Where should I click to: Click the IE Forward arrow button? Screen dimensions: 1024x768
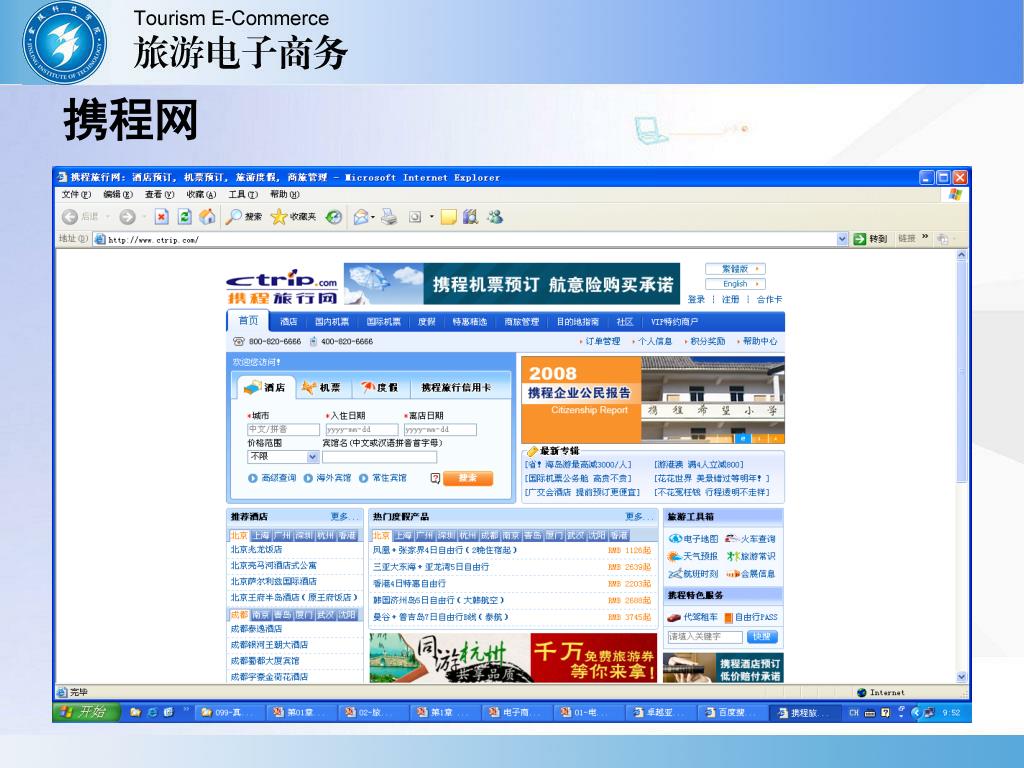[127, 217]
